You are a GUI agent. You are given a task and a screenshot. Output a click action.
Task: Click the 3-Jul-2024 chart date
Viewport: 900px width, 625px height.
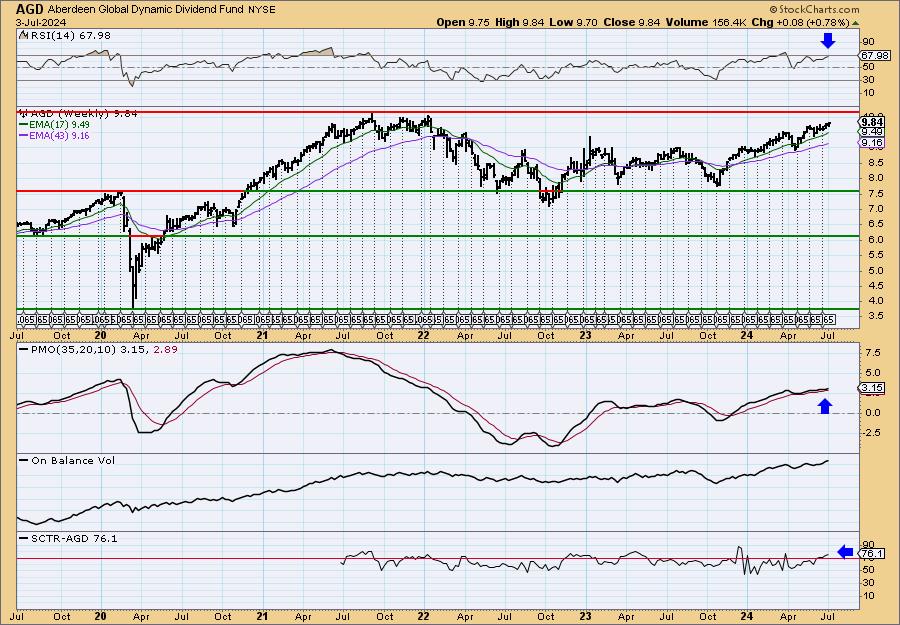coord(41,22)
